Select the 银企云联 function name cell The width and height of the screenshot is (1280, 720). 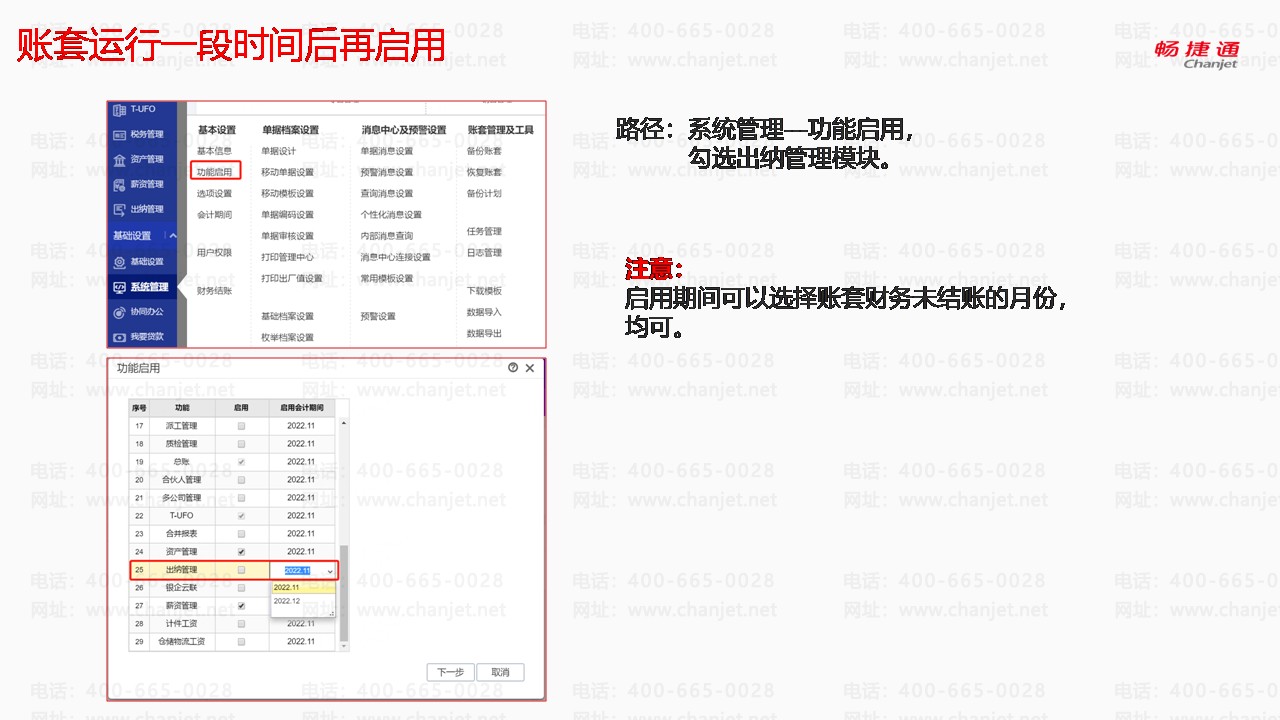[x=182, y=588]
